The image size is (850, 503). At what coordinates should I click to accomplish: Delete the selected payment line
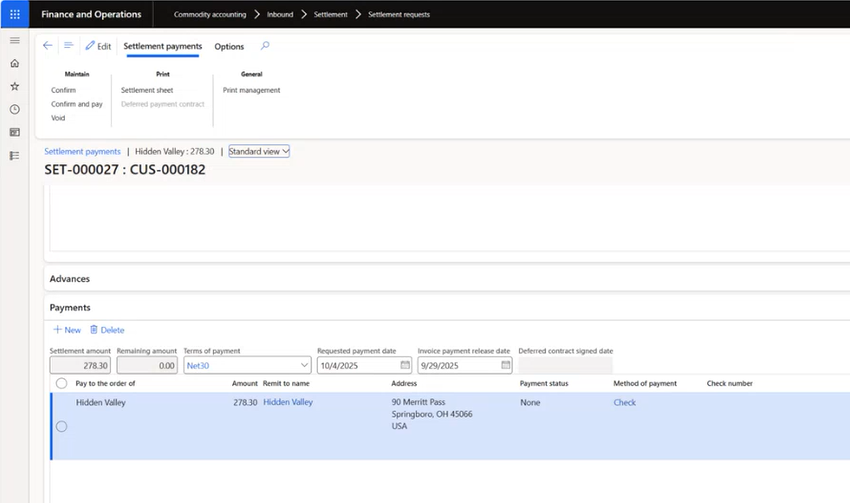[x=107, y=330]
